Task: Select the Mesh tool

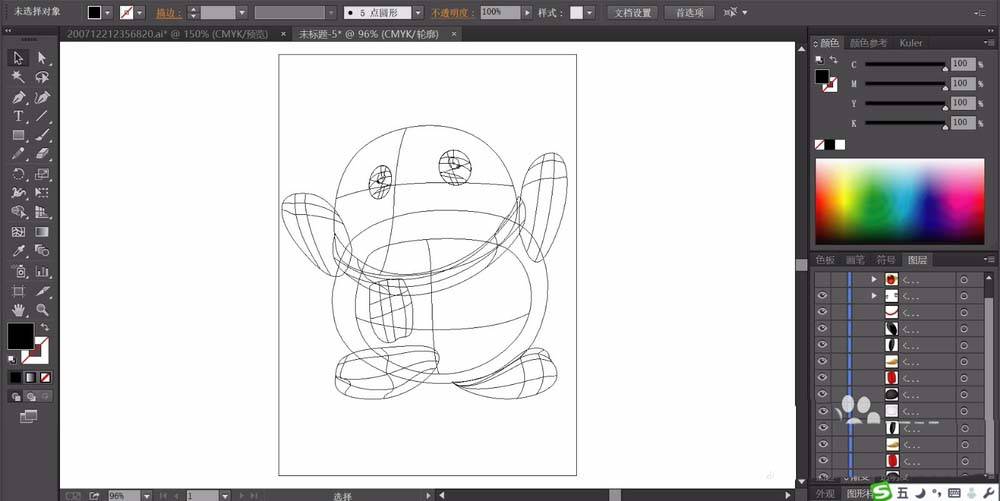Action: [x=18, y=232]
